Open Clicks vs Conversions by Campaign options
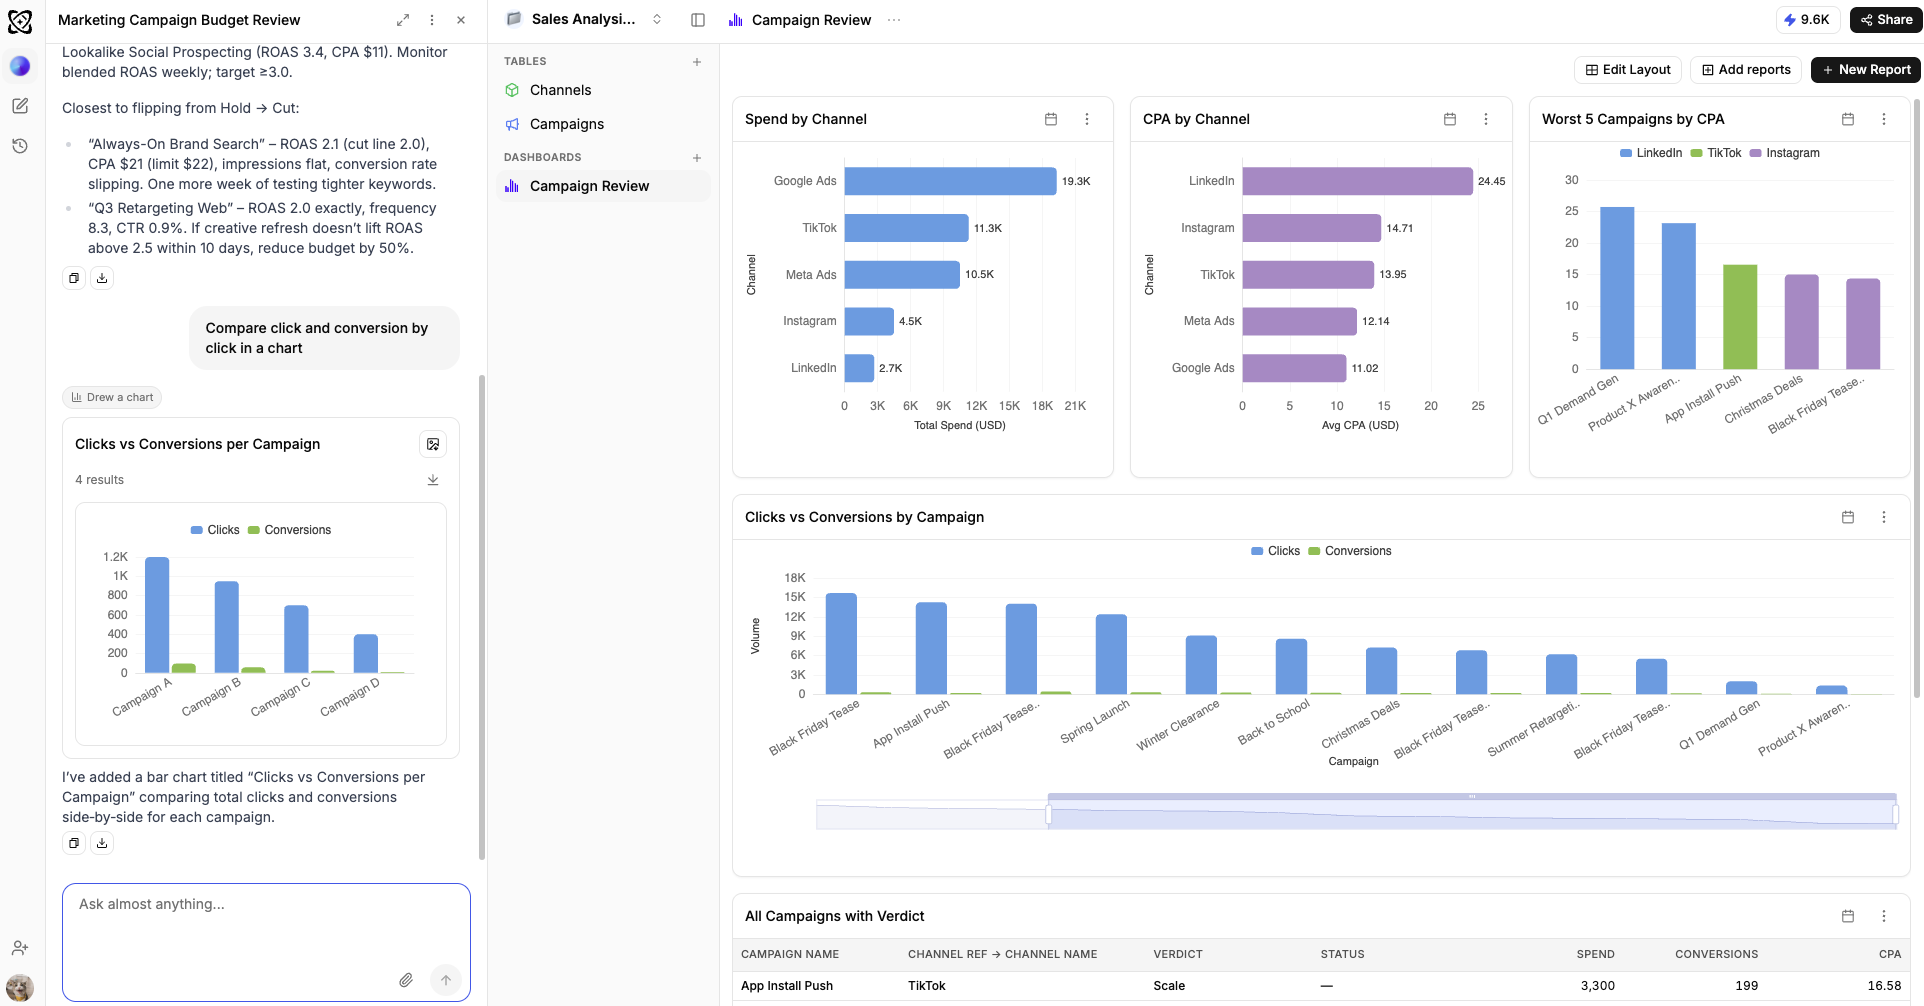1924x1006 pixels. coord(1884,517)
